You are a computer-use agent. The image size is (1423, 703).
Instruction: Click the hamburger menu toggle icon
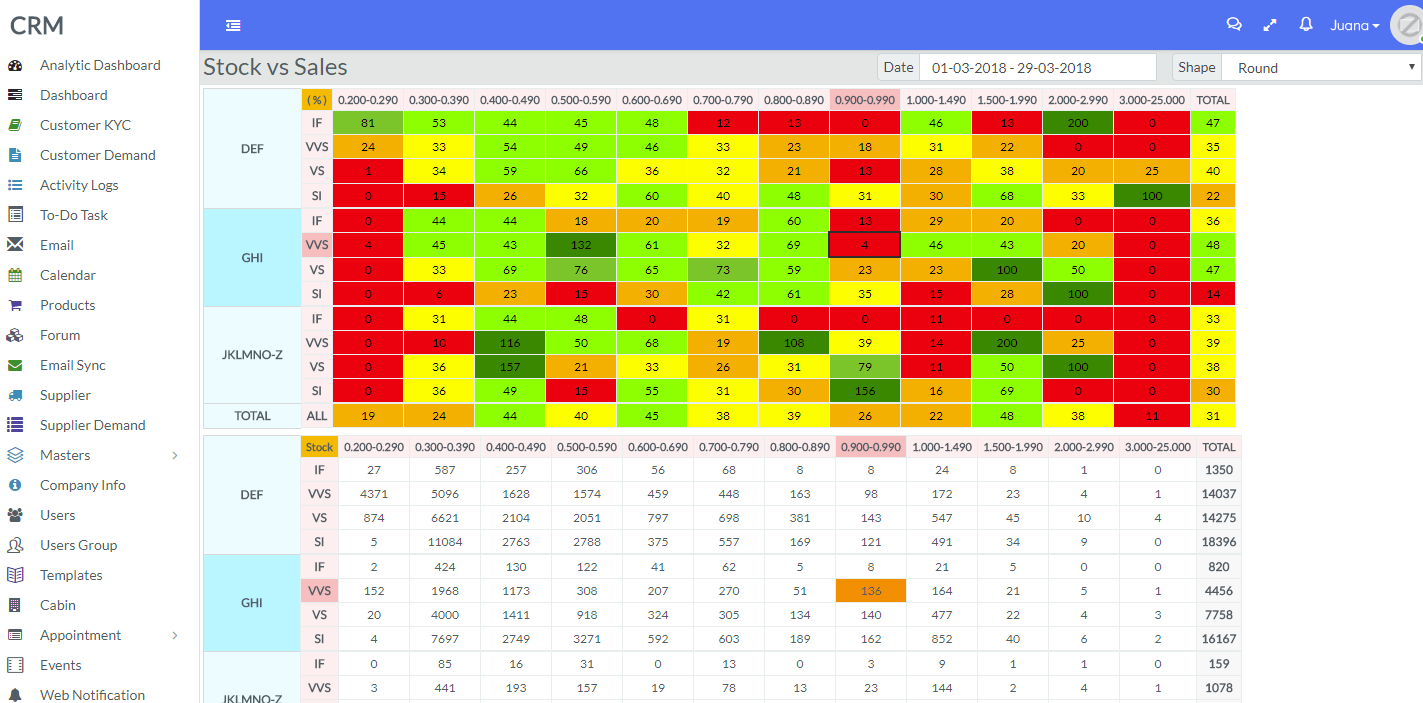pos(233,26)
